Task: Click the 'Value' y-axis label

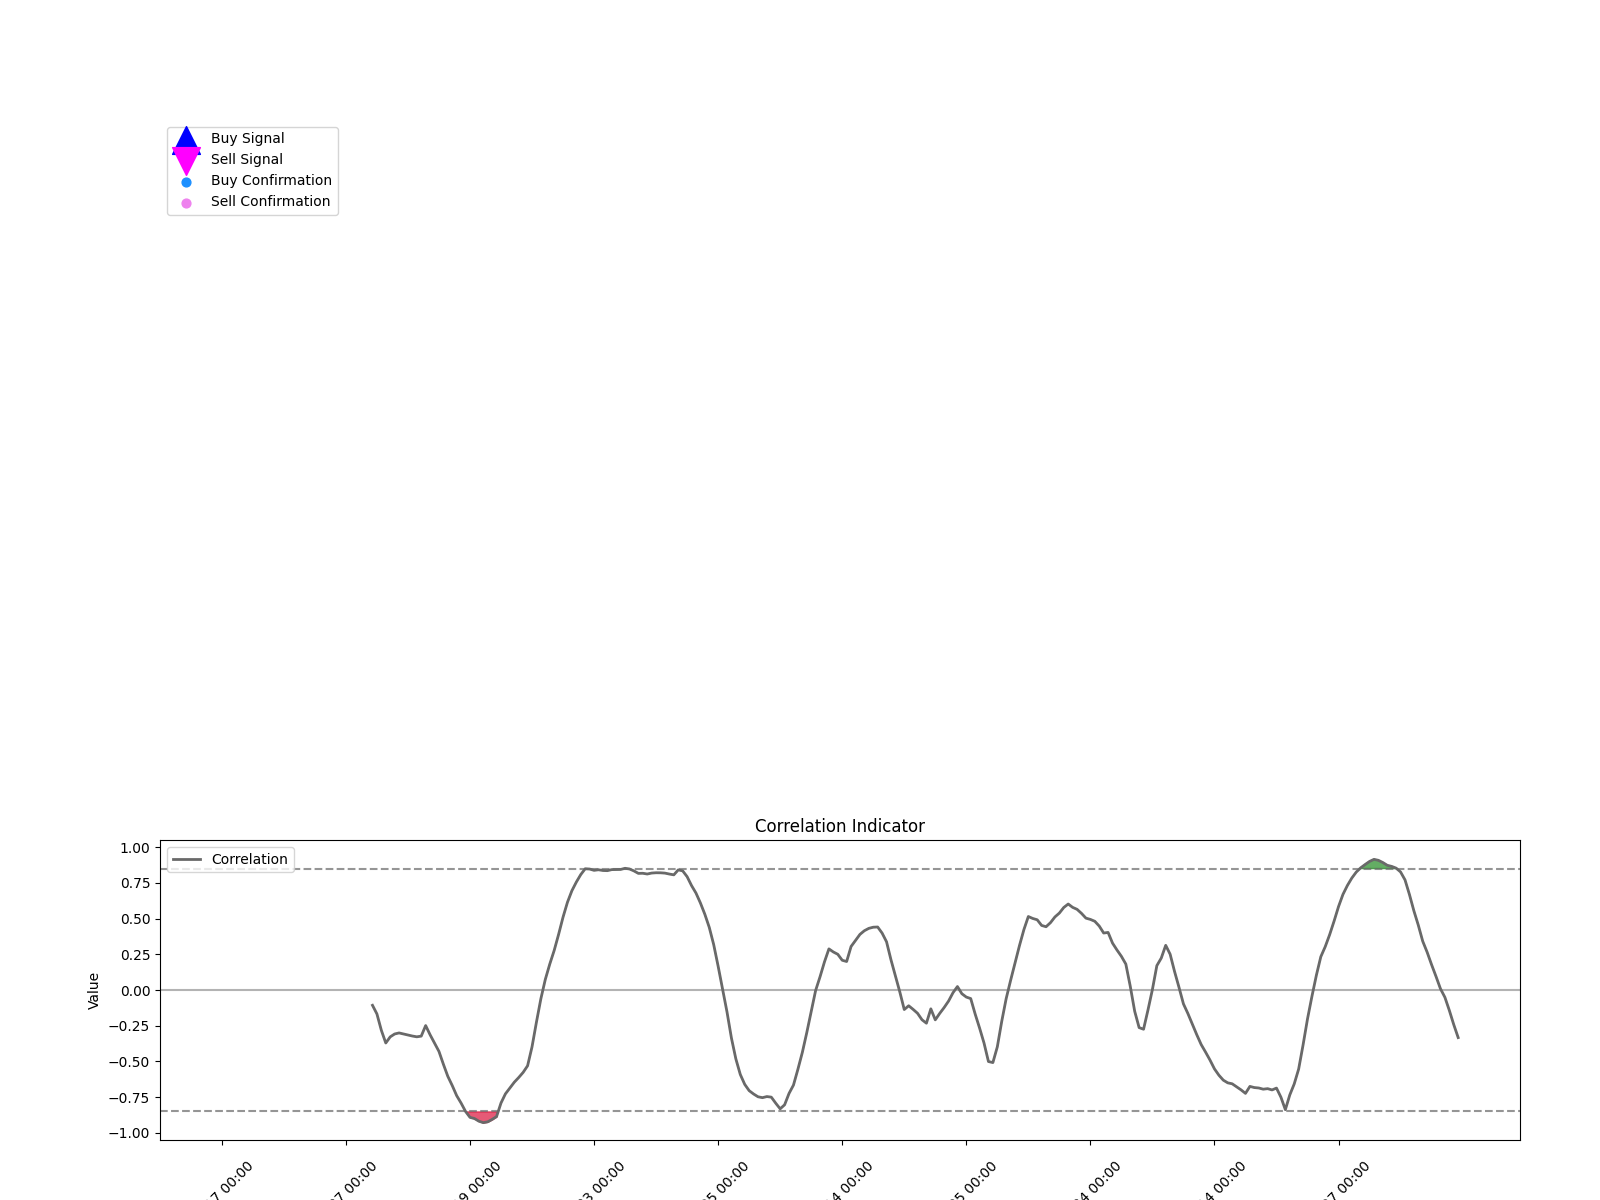Action: (94, 990)
